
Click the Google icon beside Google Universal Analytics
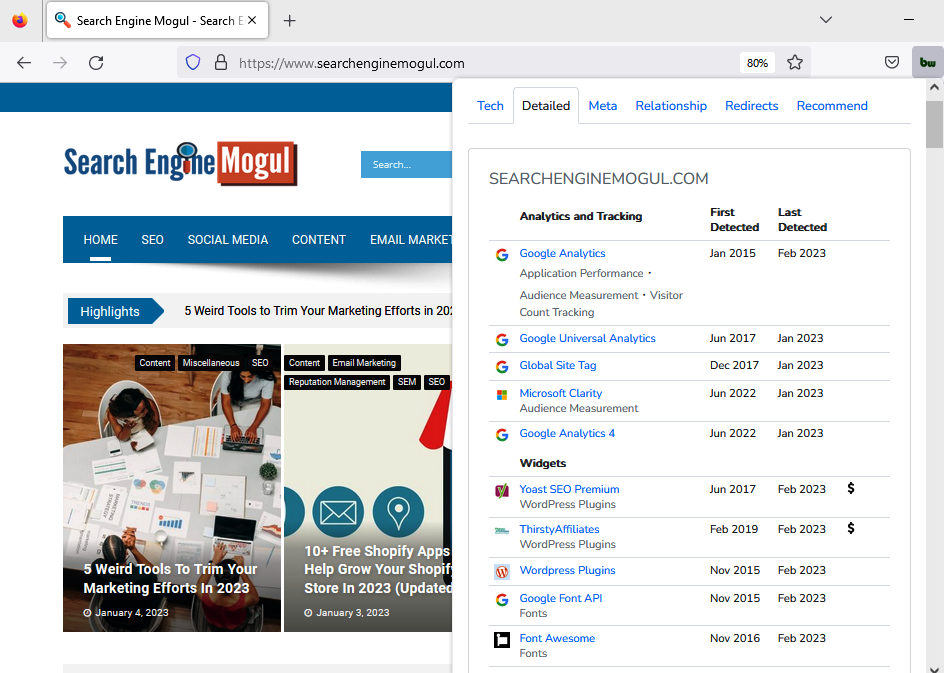[502, 340]
